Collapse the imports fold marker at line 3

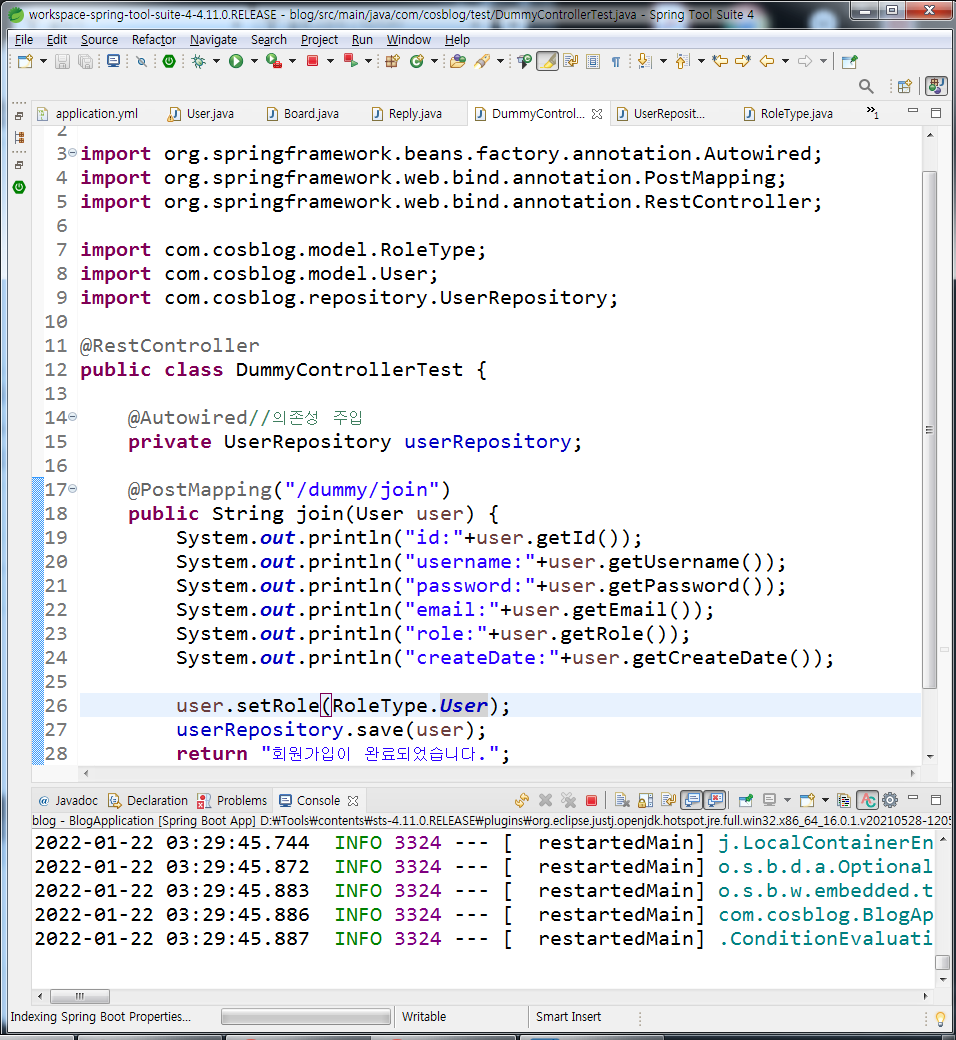[72, 153]
